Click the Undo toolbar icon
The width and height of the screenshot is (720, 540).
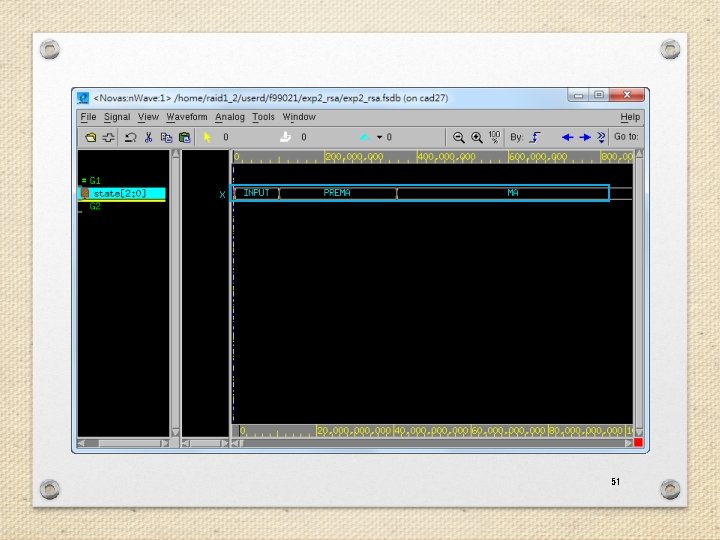(130, 137)
